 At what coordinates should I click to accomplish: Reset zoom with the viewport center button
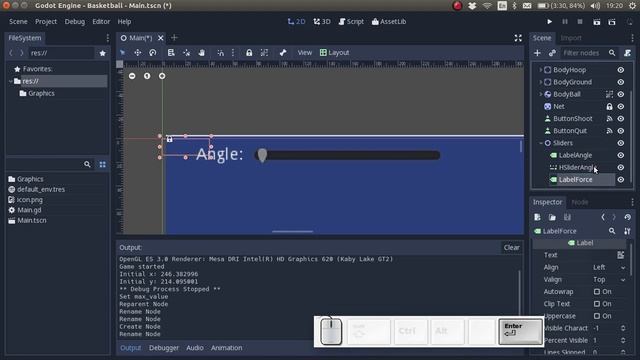pos(147,76)
